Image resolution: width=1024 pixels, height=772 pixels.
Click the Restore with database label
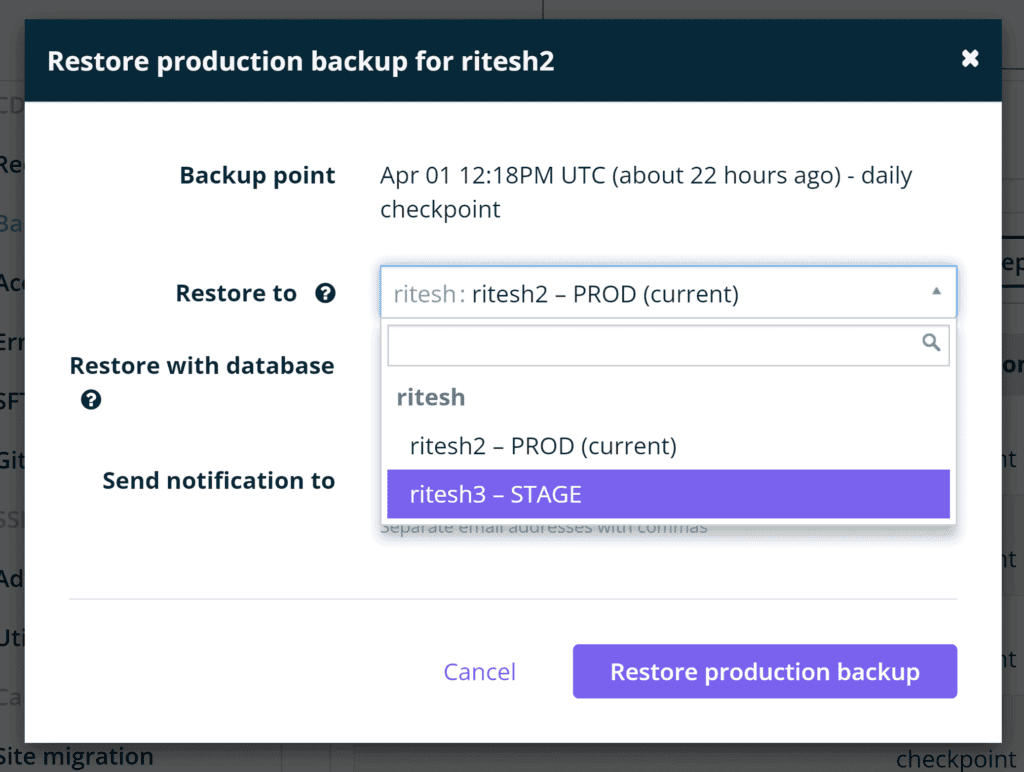[x=202, y=366]
